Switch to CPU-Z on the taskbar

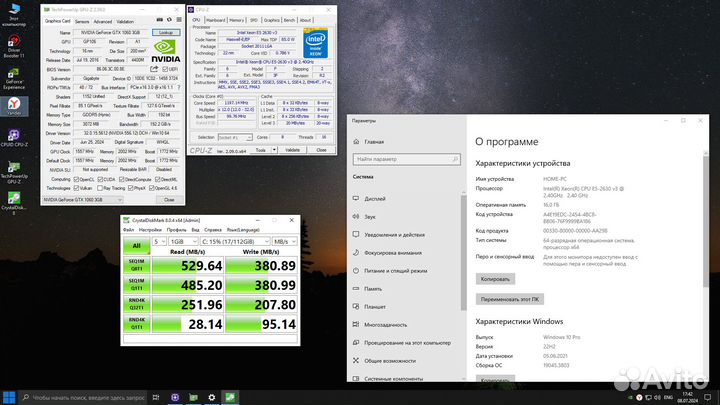tap(175, 397)
